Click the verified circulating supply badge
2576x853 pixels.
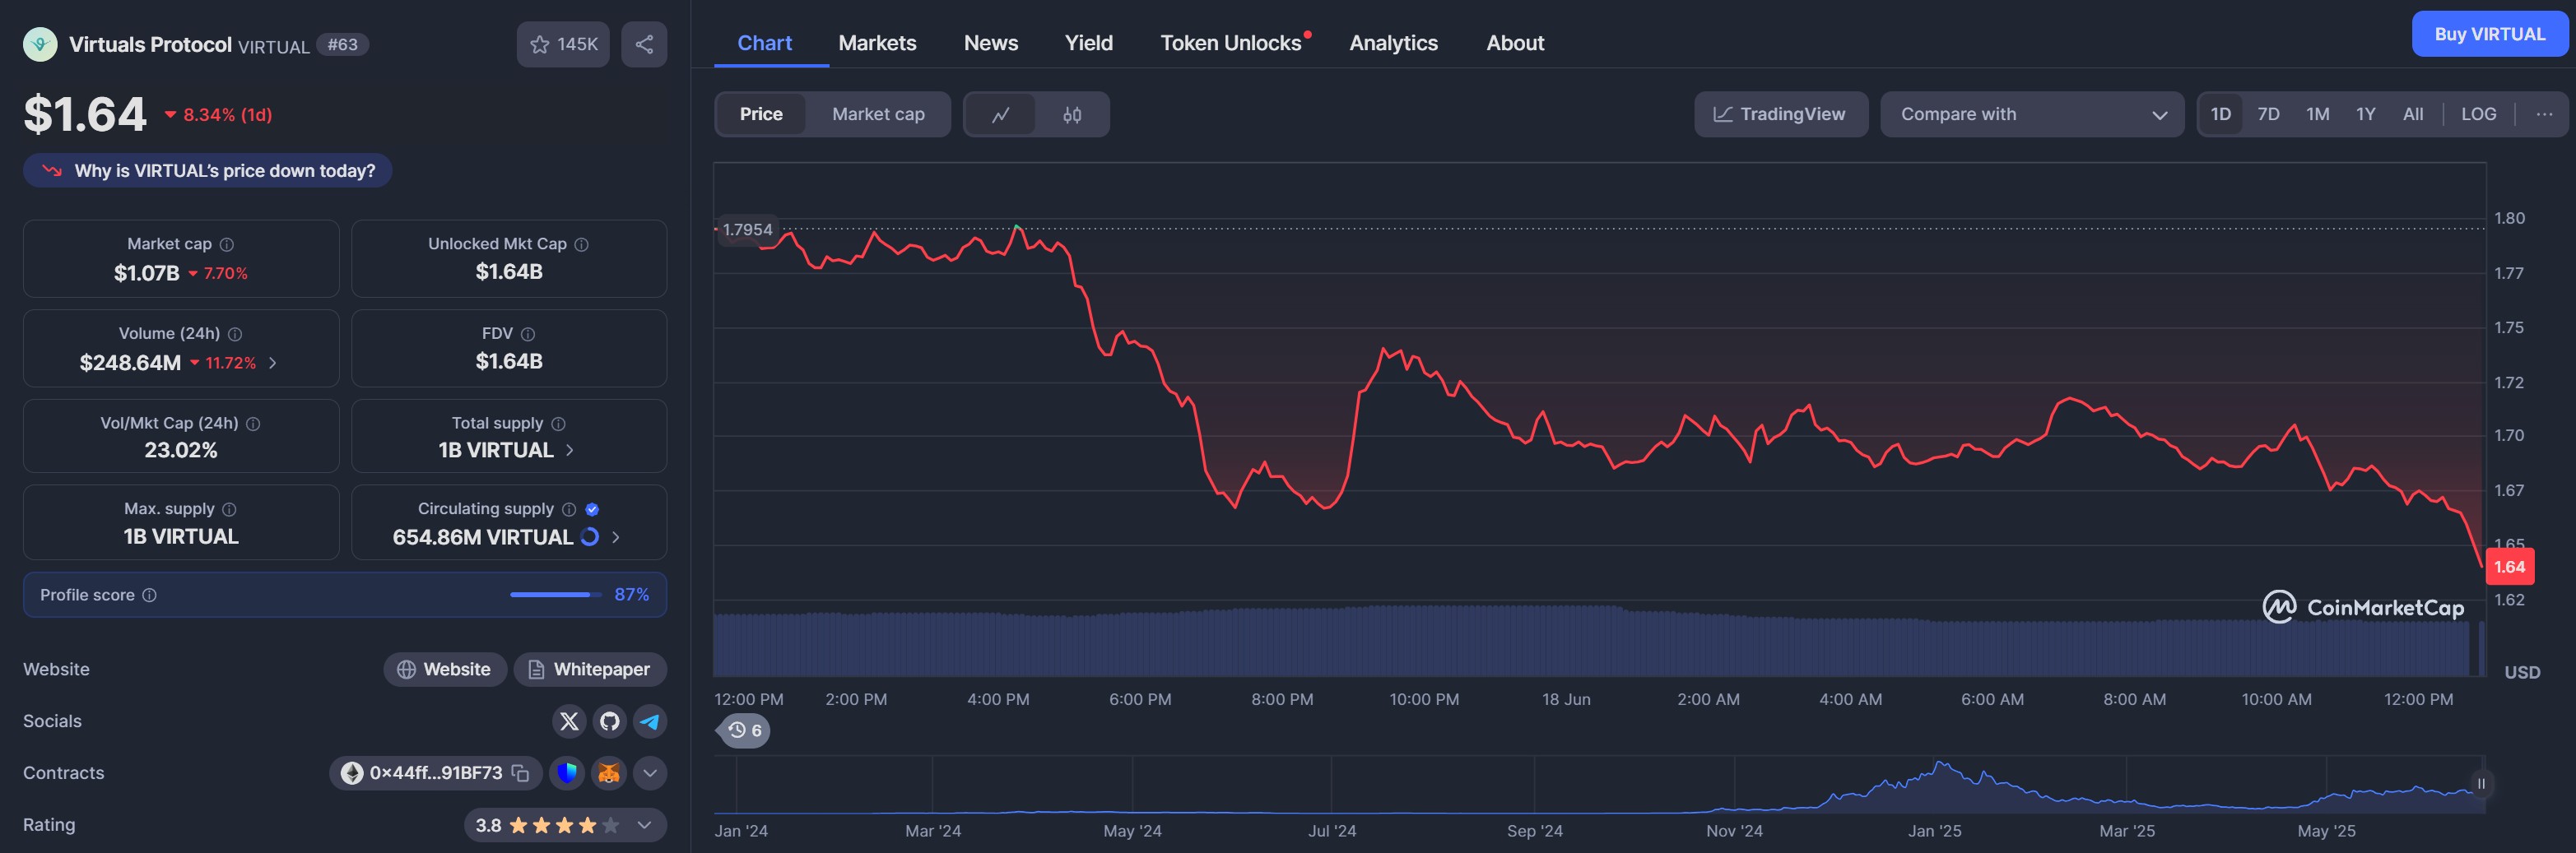(592, 509)
